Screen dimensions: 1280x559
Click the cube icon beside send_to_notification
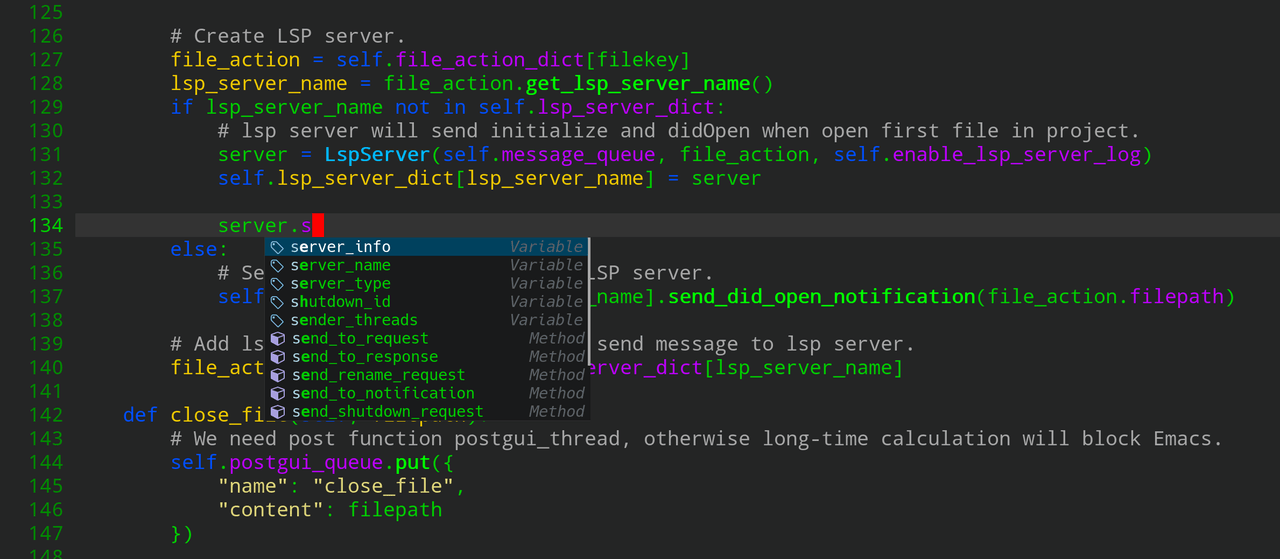(x=277, y=393)
